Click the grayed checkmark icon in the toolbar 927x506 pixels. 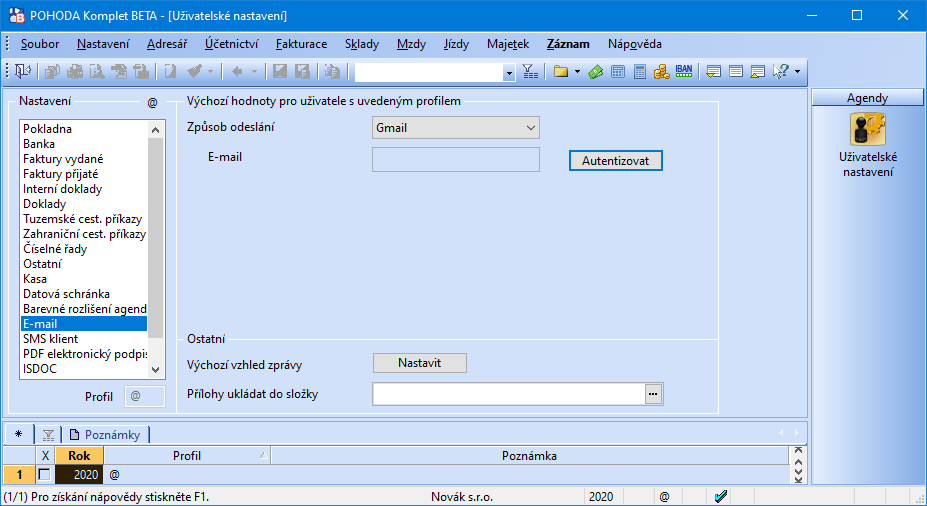(194, 72)
